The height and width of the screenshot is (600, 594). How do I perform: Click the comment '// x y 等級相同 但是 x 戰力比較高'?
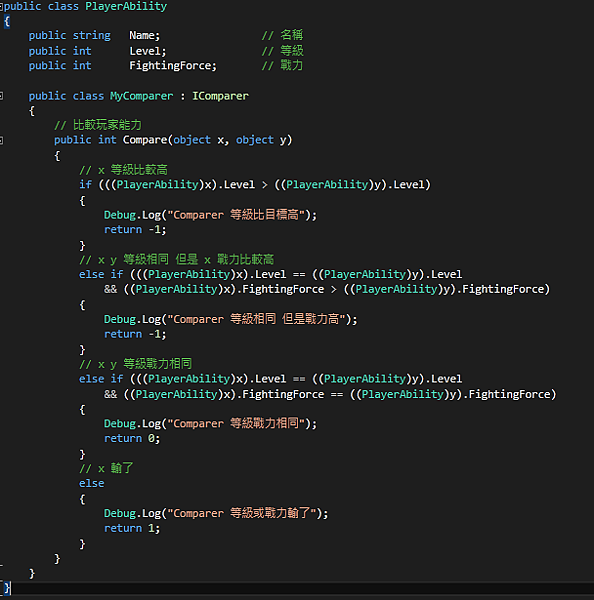[x=176, y=259]
